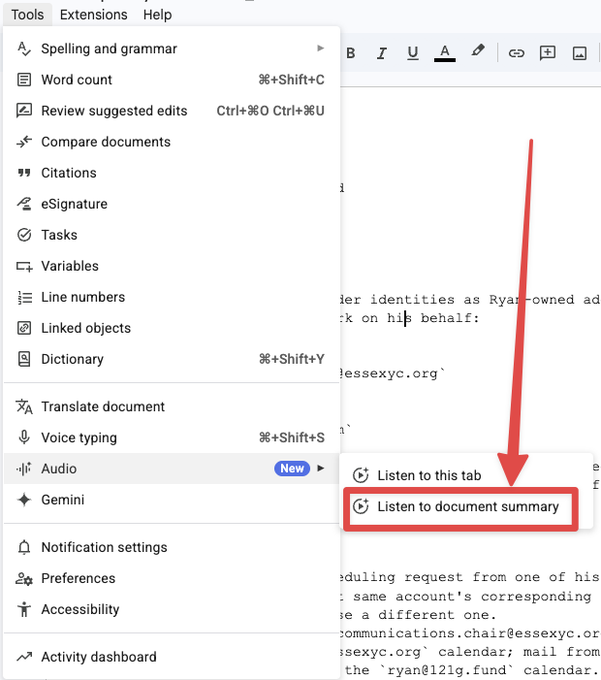Open the Extensions menu

(x=93, y=14)
